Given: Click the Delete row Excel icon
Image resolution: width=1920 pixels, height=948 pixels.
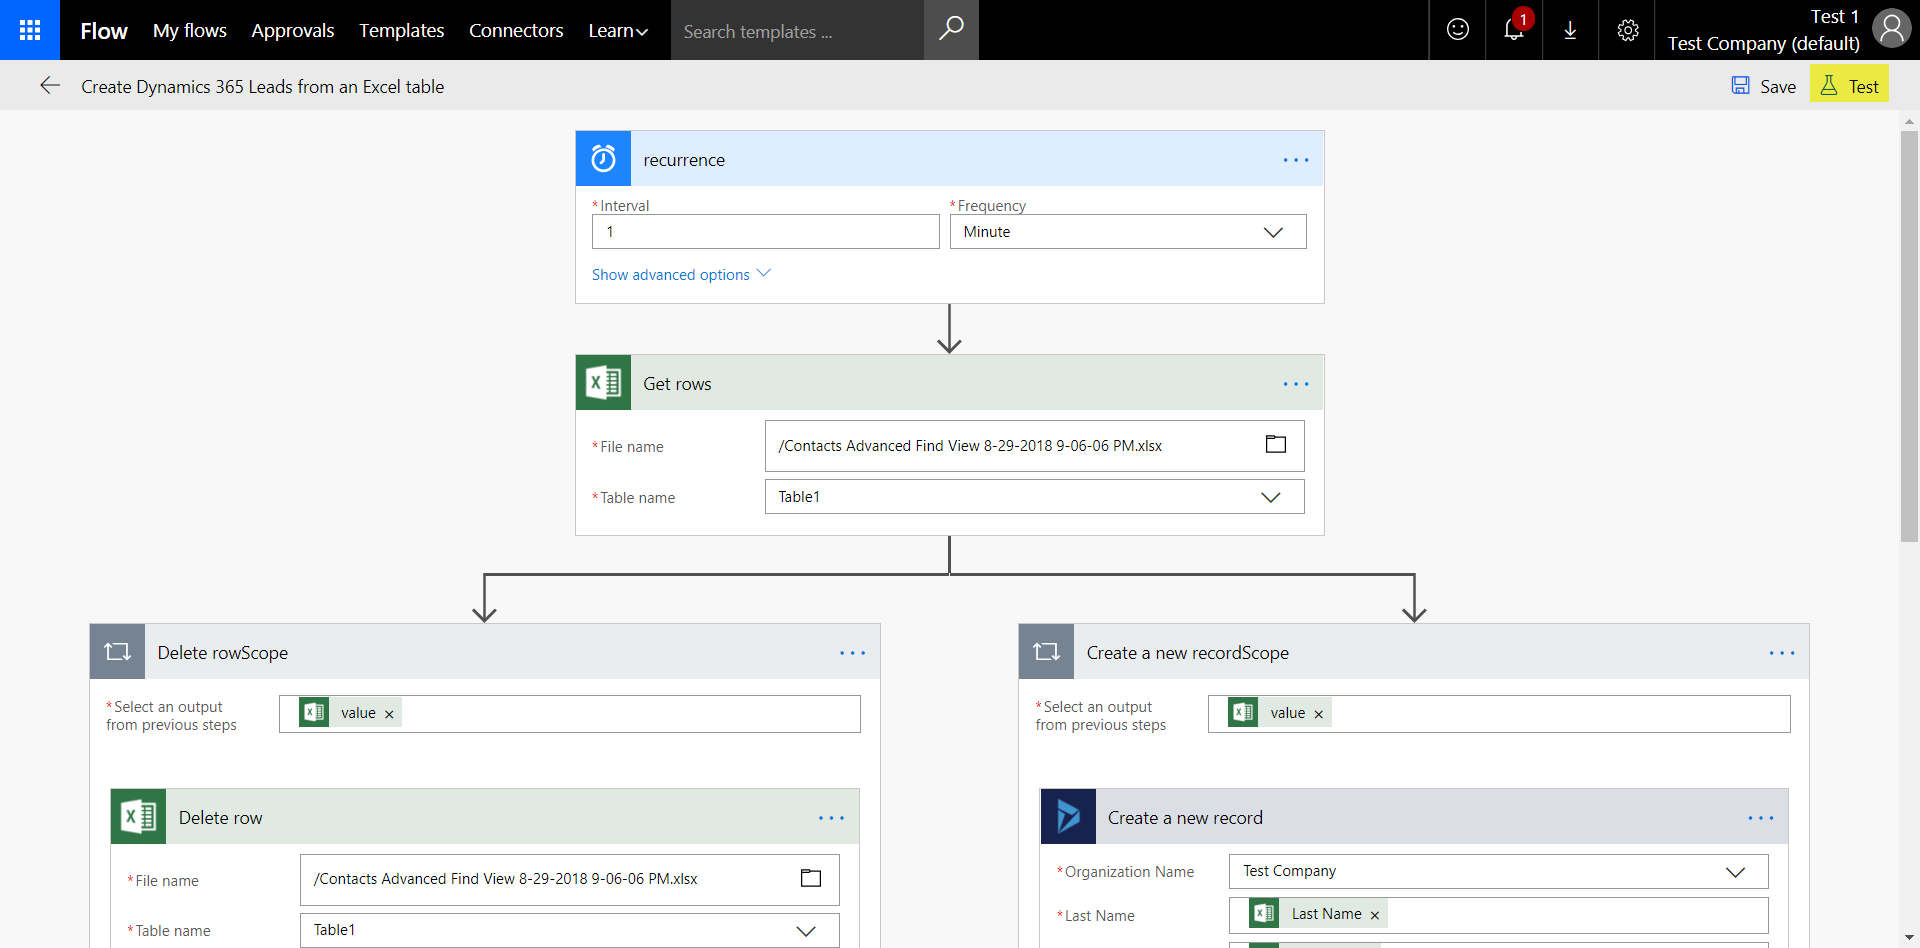Looking at the screenshot, I should [x=138, y=817].
